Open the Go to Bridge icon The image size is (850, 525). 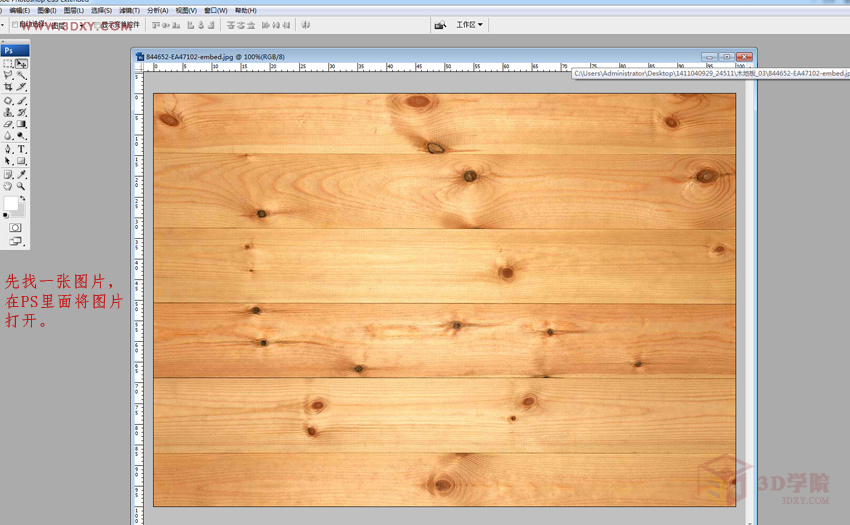440,25
